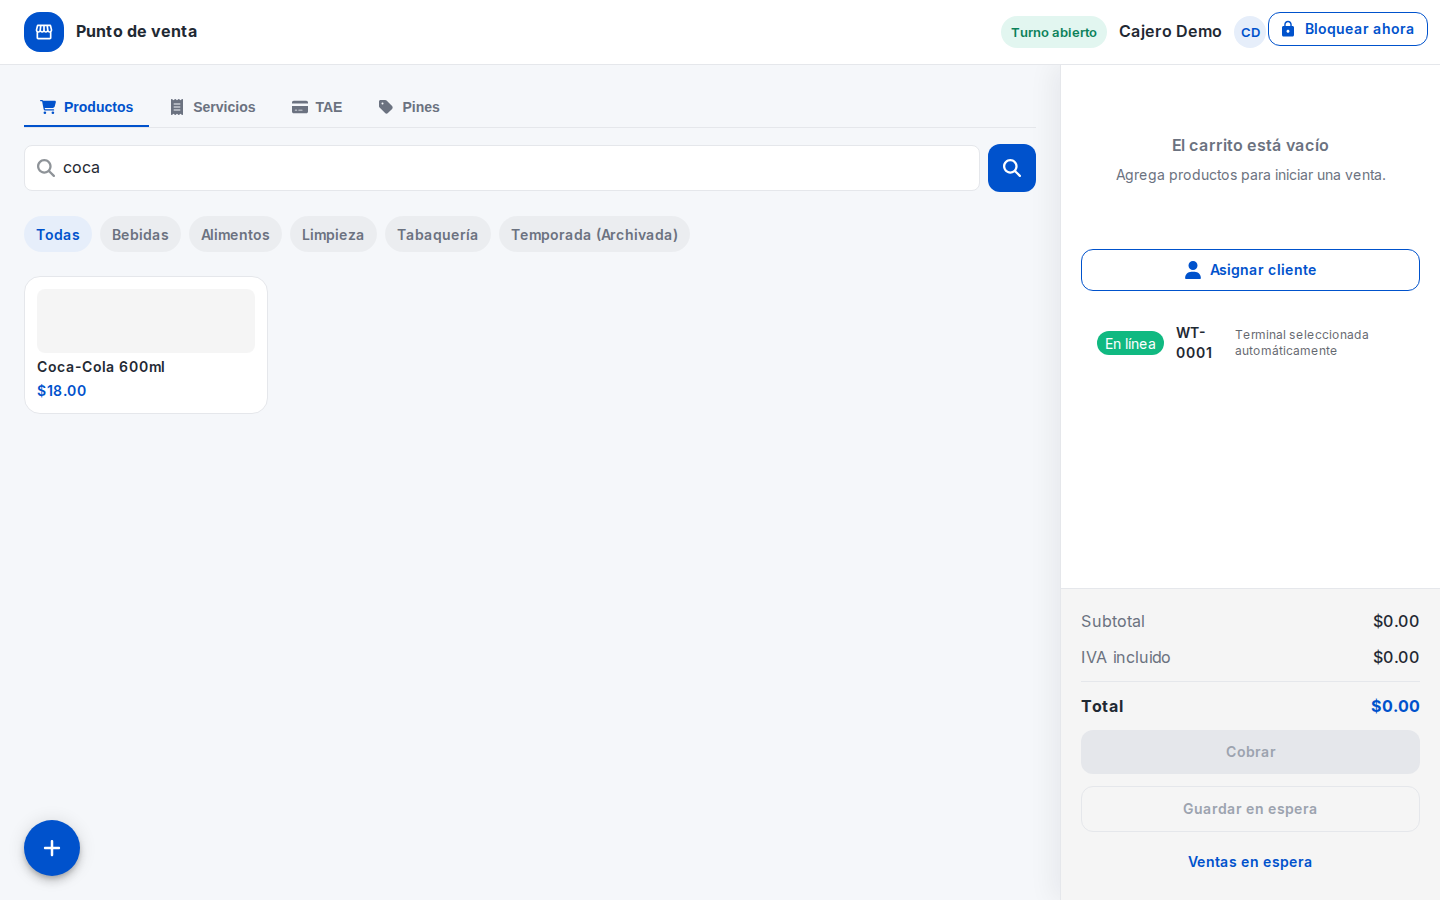Screen dimensions: 1440x900
Task: Click the Punto de venta store logo
Action: pos(44,32)
